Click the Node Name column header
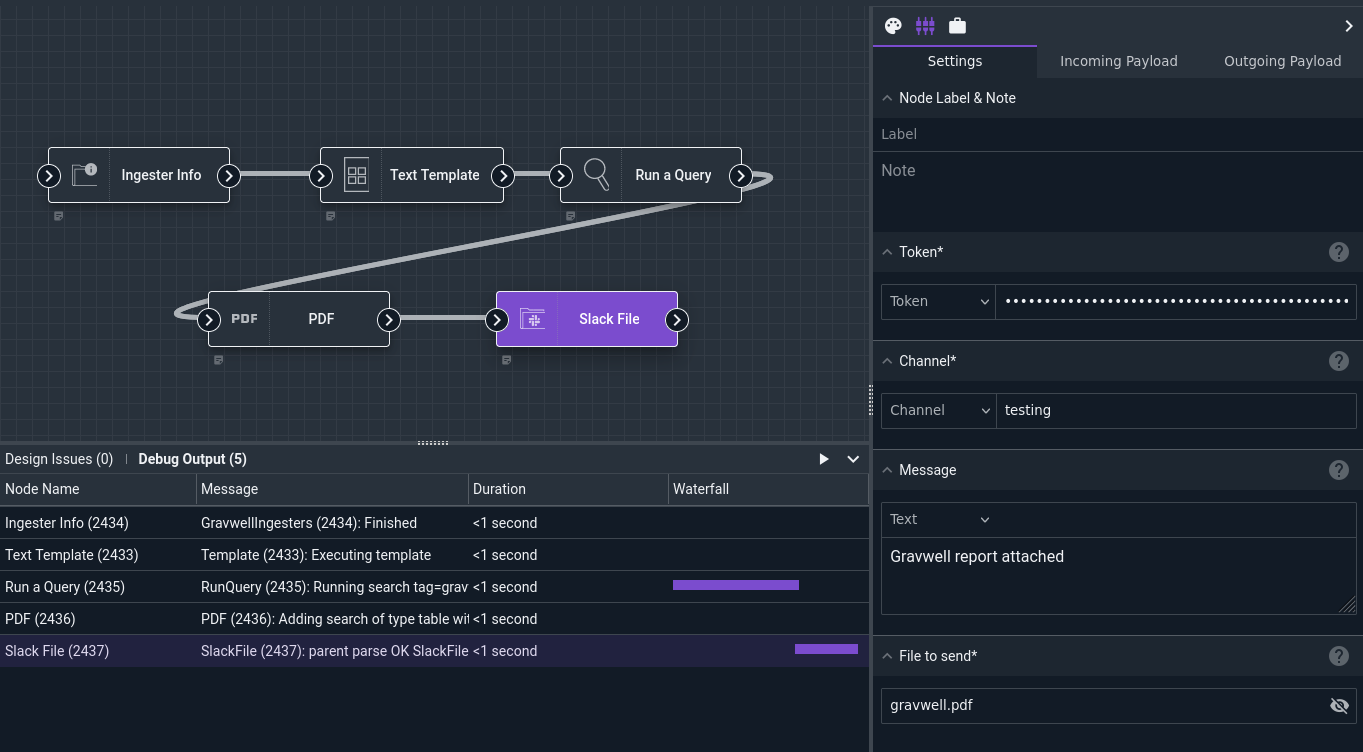This screenshot has height=752, width=1363. pyautogui.click(x=98, y=489)
